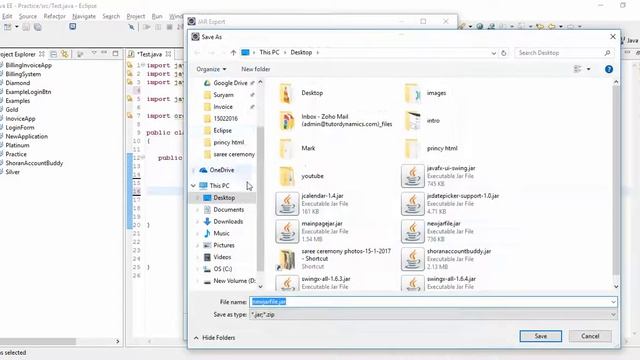640x360 pixels.
Task: Select Desktop in navigation pane
Action: tap(224, 198)
